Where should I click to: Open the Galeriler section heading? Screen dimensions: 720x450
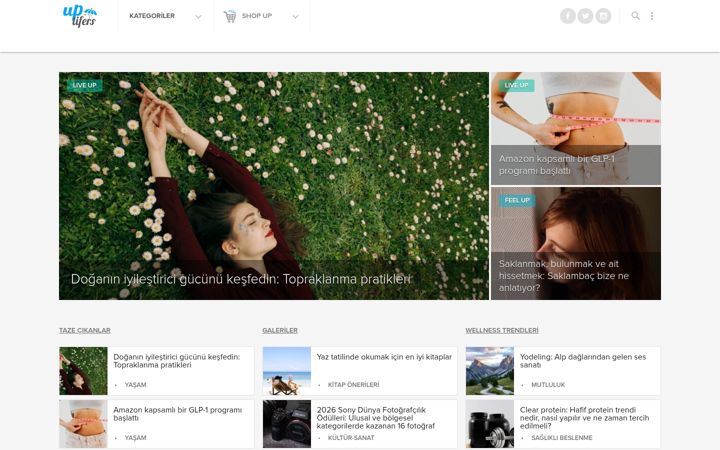[280, 330]
